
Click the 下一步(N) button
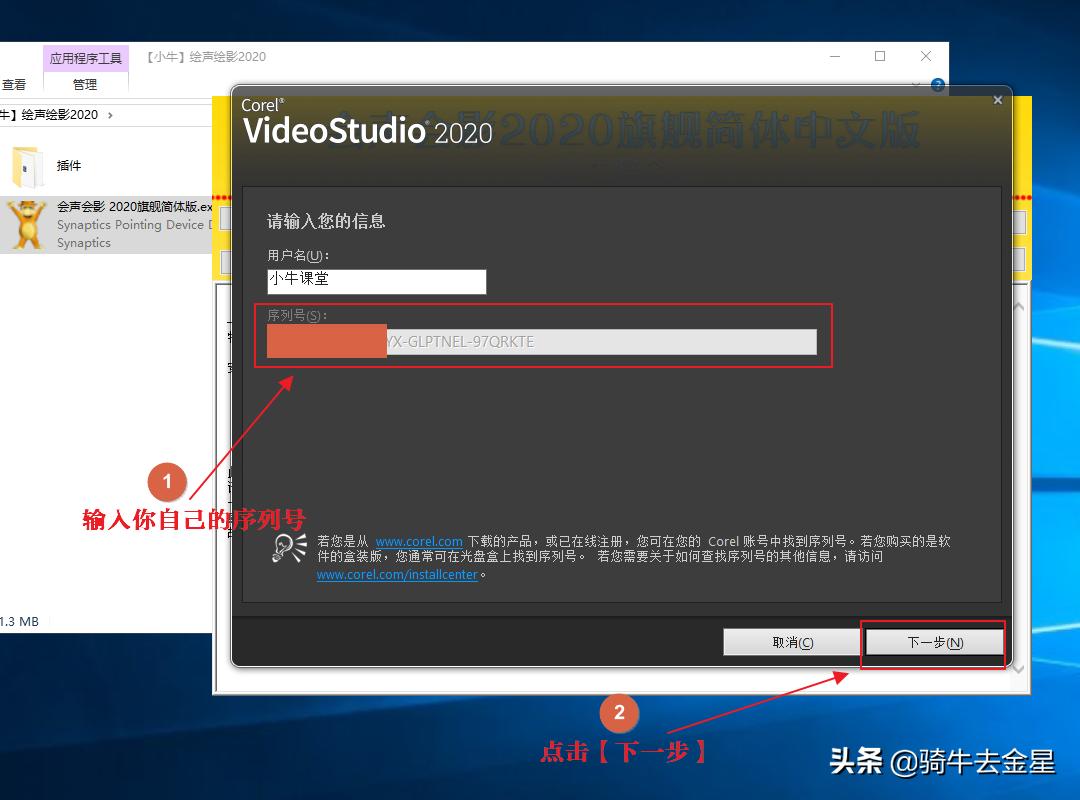click(x=933, y=641)
